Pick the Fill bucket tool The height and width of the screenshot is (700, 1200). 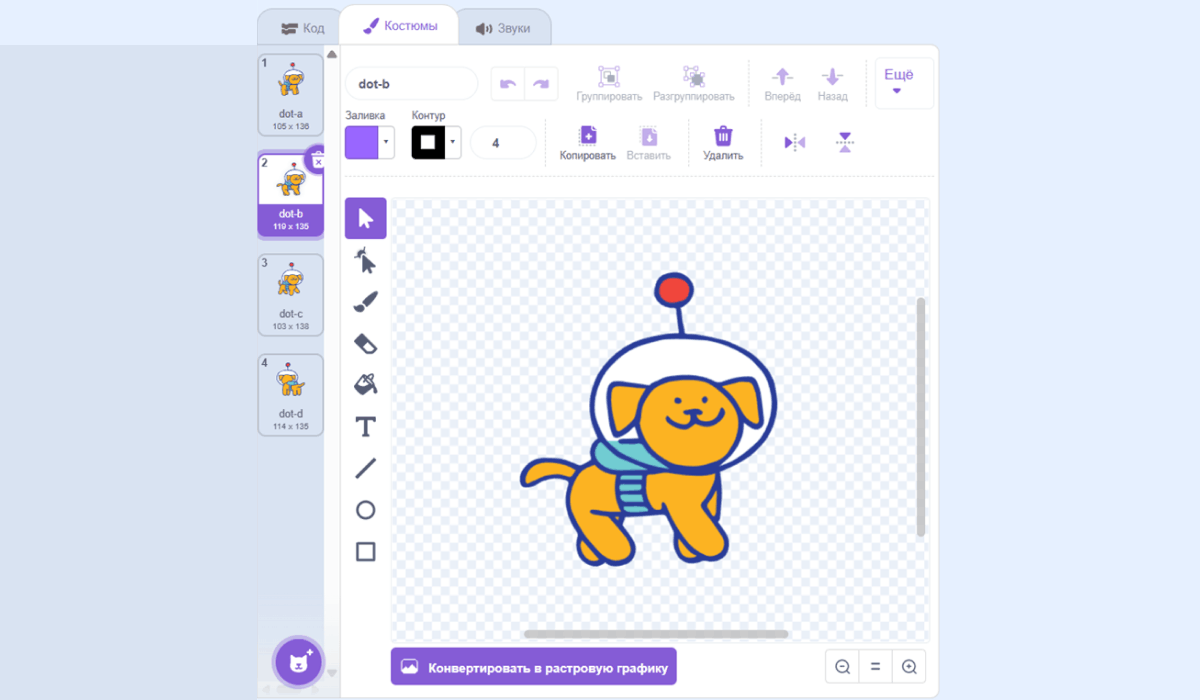click(365, 384)
